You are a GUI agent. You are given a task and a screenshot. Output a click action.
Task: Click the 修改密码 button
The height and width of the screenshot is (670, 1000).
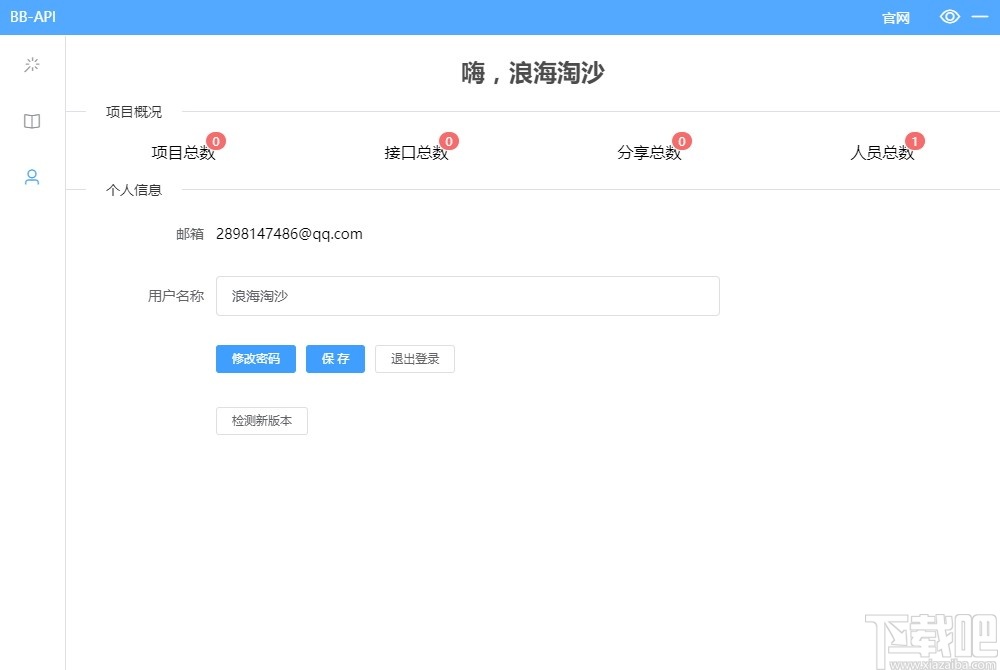255,358
